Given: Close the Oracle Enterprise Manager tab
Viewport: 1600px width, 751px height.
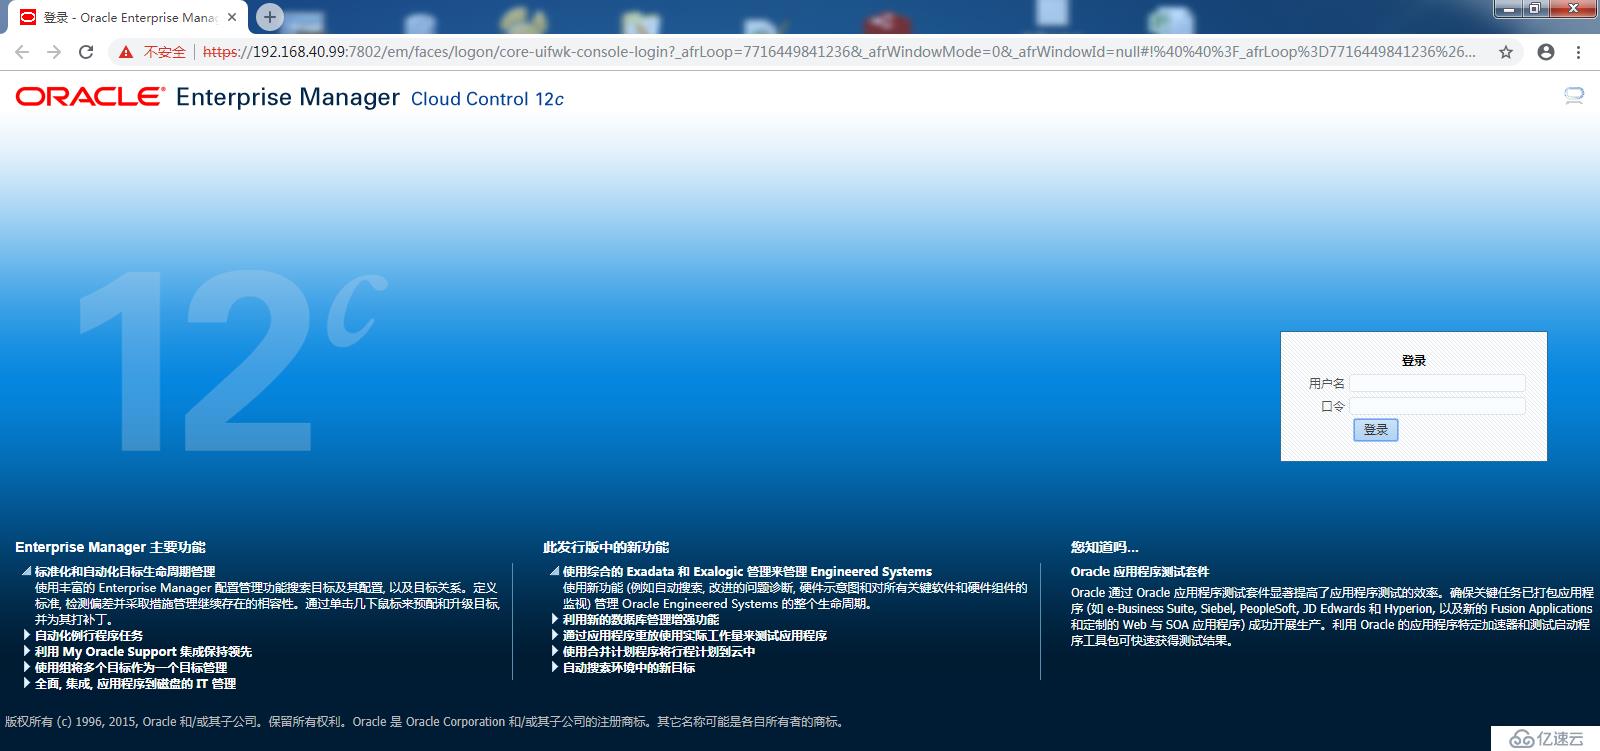Looking at the screenshot, I should 232,17.
